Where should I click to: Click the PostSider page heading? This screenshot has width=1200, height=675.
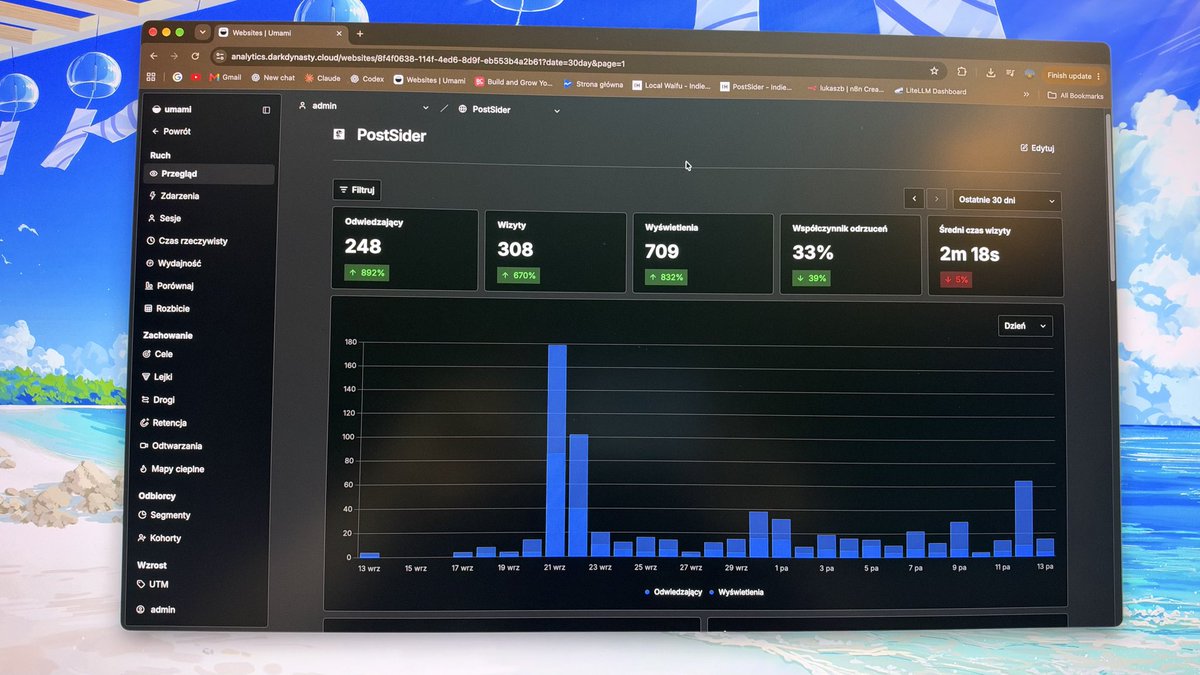point(391,135)
